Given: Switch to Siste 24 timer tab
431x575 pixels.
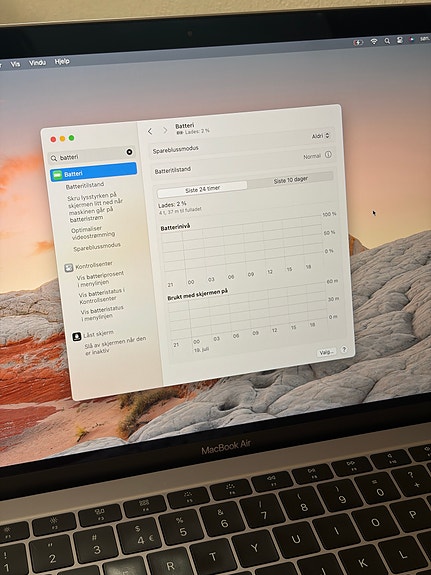Looking at the screenshot, I should point(202,189).
